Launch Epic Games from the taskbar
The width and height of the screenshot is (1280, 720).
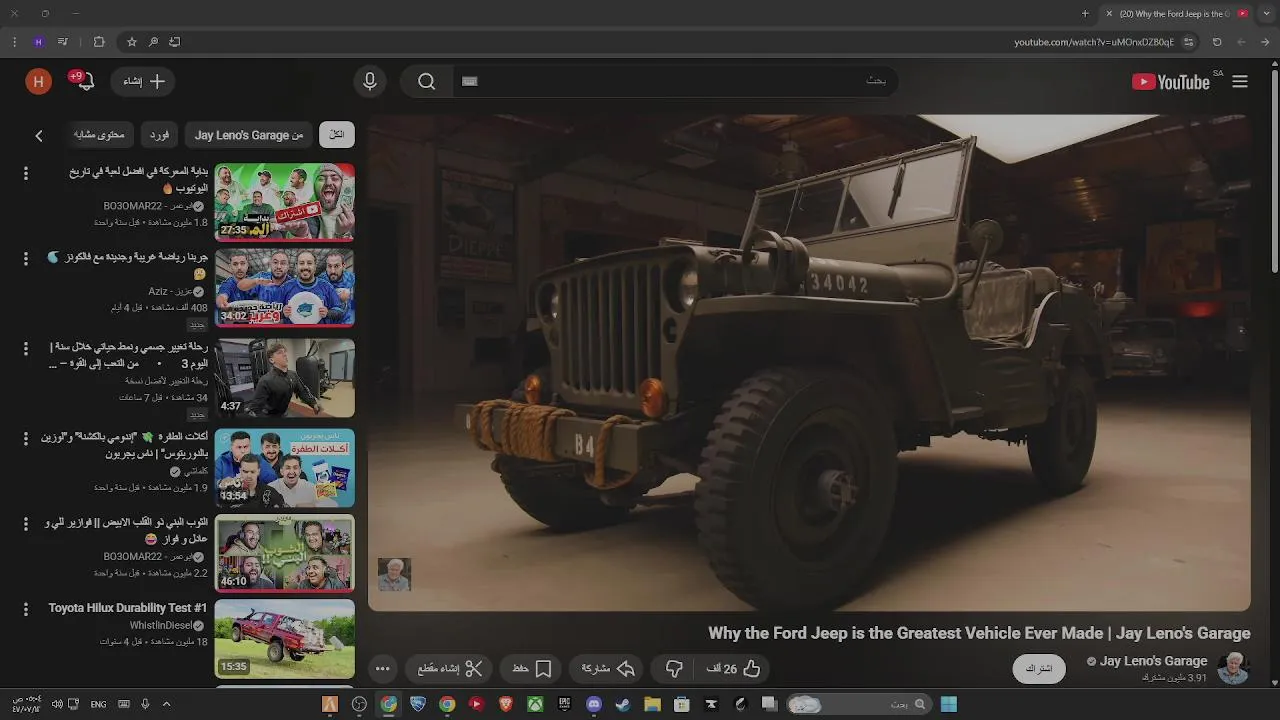point(564,704)
